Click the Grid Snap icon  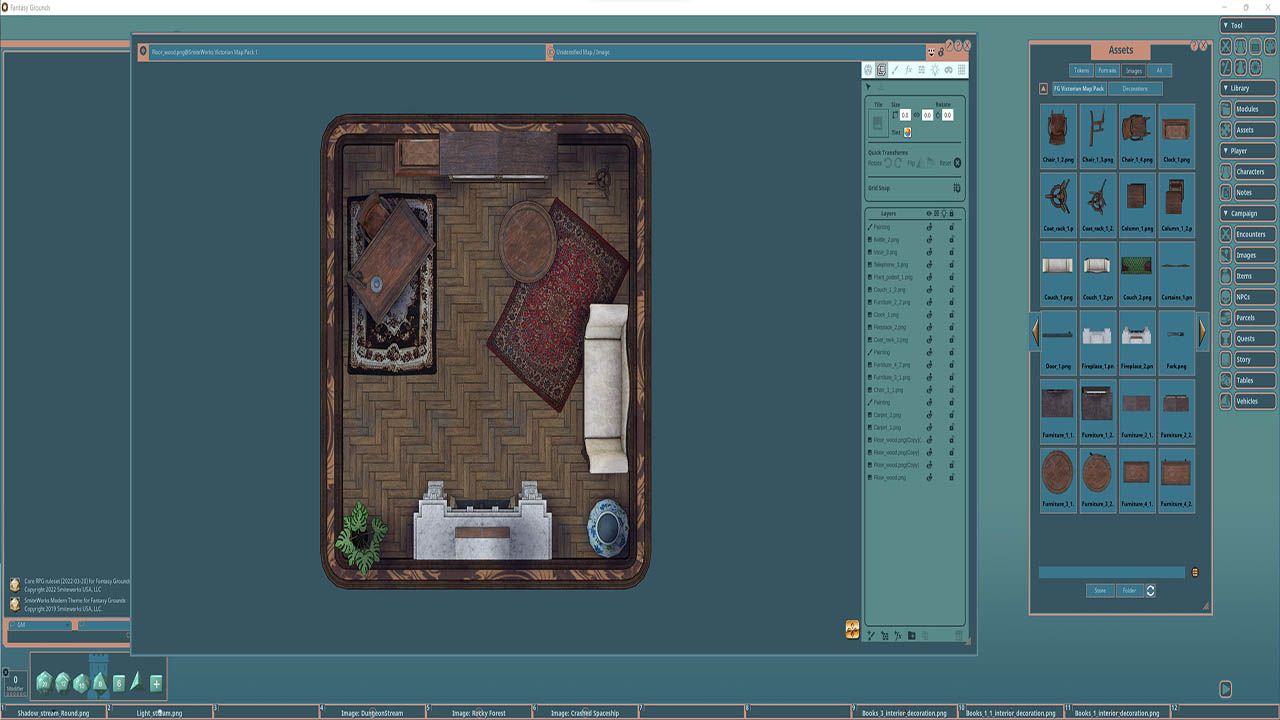pyautogui.click(x=957, y=188)
